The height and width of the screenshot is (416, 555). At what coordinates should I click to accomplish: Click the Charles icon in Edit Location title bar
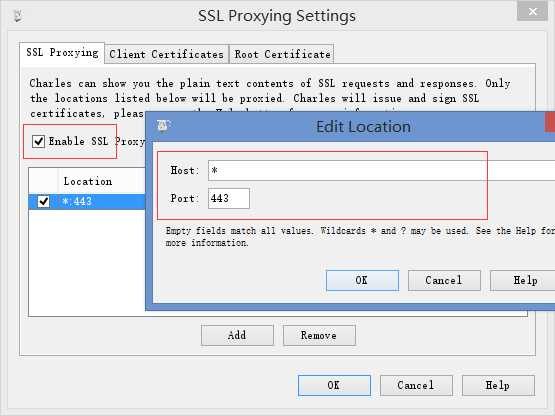click(x=163, y=125)
